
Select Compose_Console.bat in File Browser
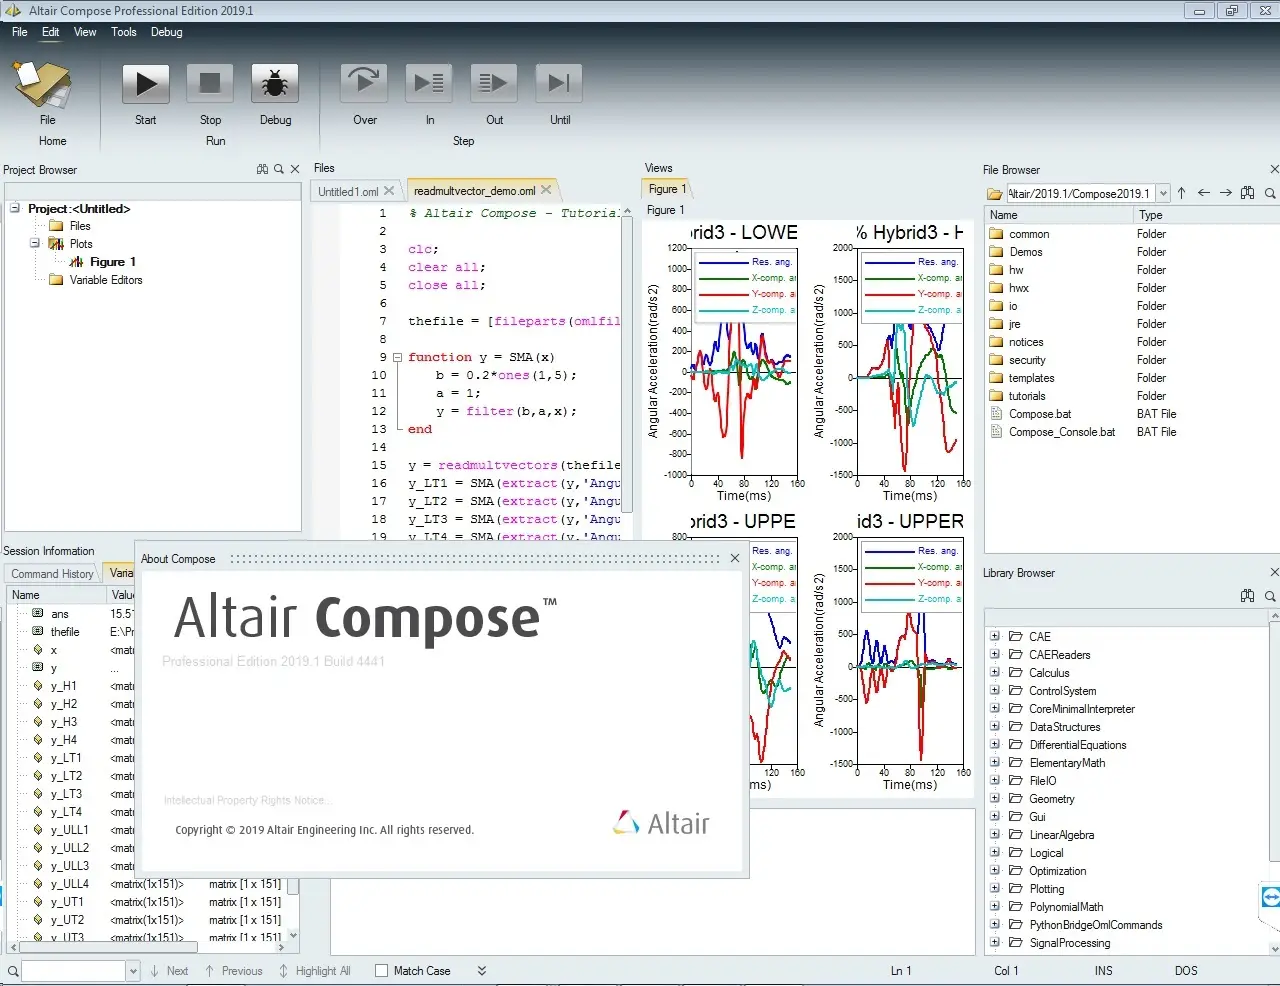[1061, 432]
